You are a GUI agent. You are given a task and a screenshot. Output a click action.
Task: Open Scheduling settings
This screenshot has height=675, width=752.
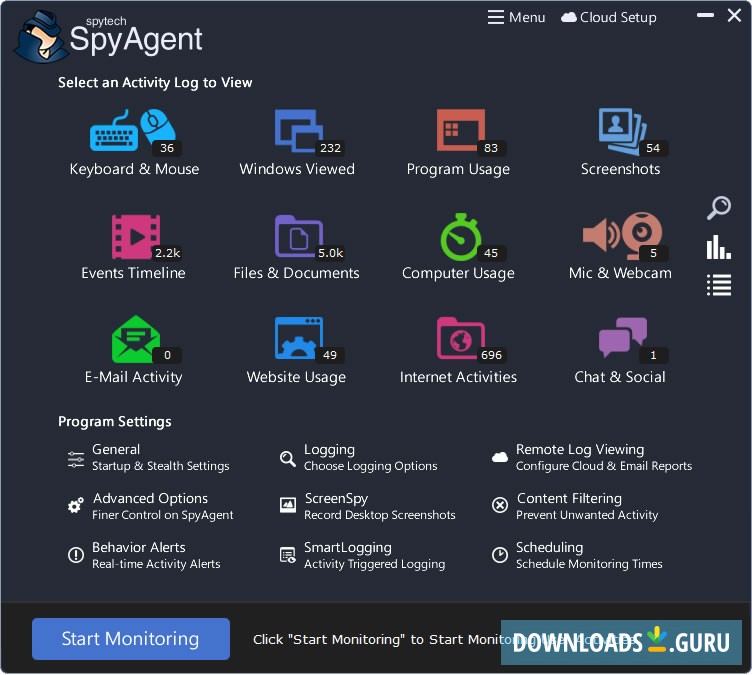pyautogui.click(x=549, y=547)
